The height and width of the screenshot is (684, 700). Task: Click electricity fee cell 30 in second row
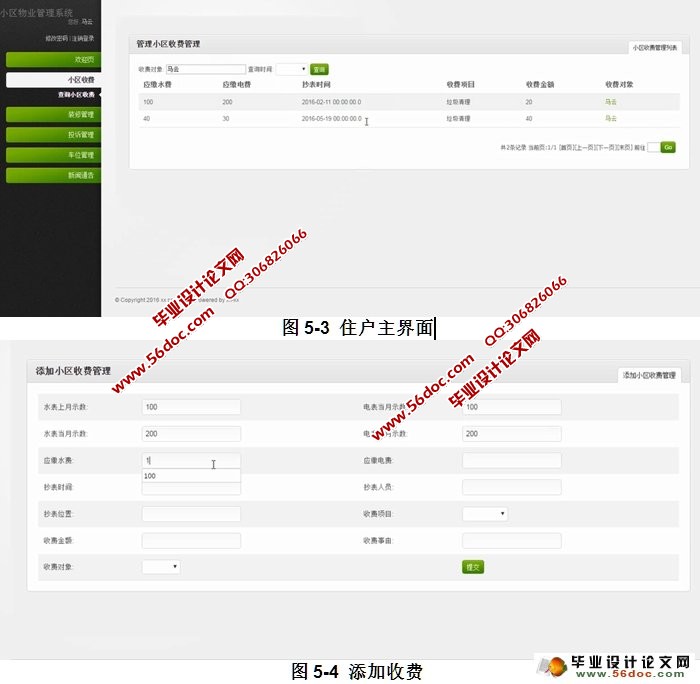pos(226,118)
